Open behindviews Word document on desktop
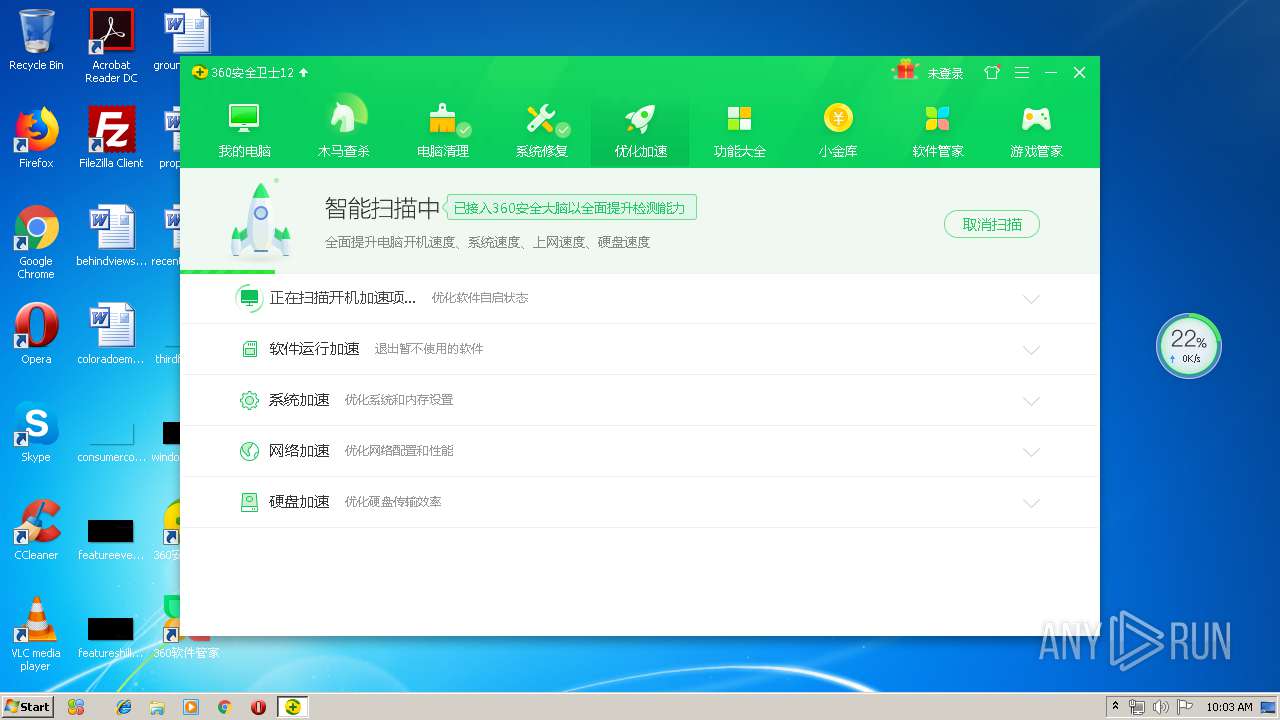 pyautogui.click(x=111, y=236)
